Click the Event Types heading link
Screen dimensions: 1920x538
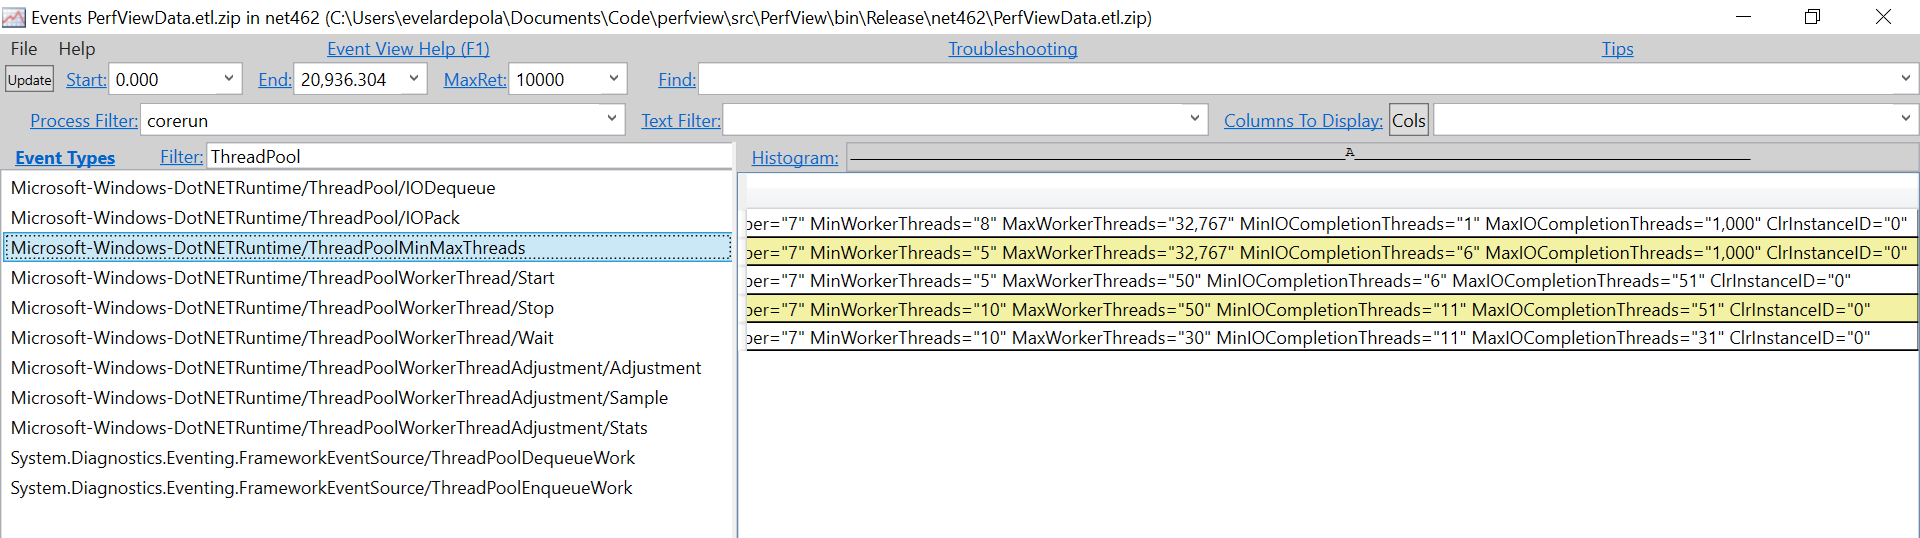tap(65, 158)
